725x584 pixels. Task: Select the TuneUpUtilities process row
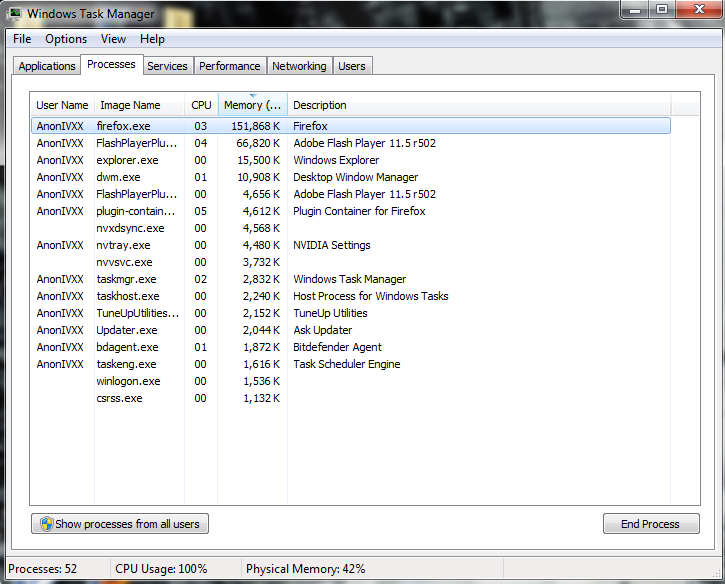point(351,313)
